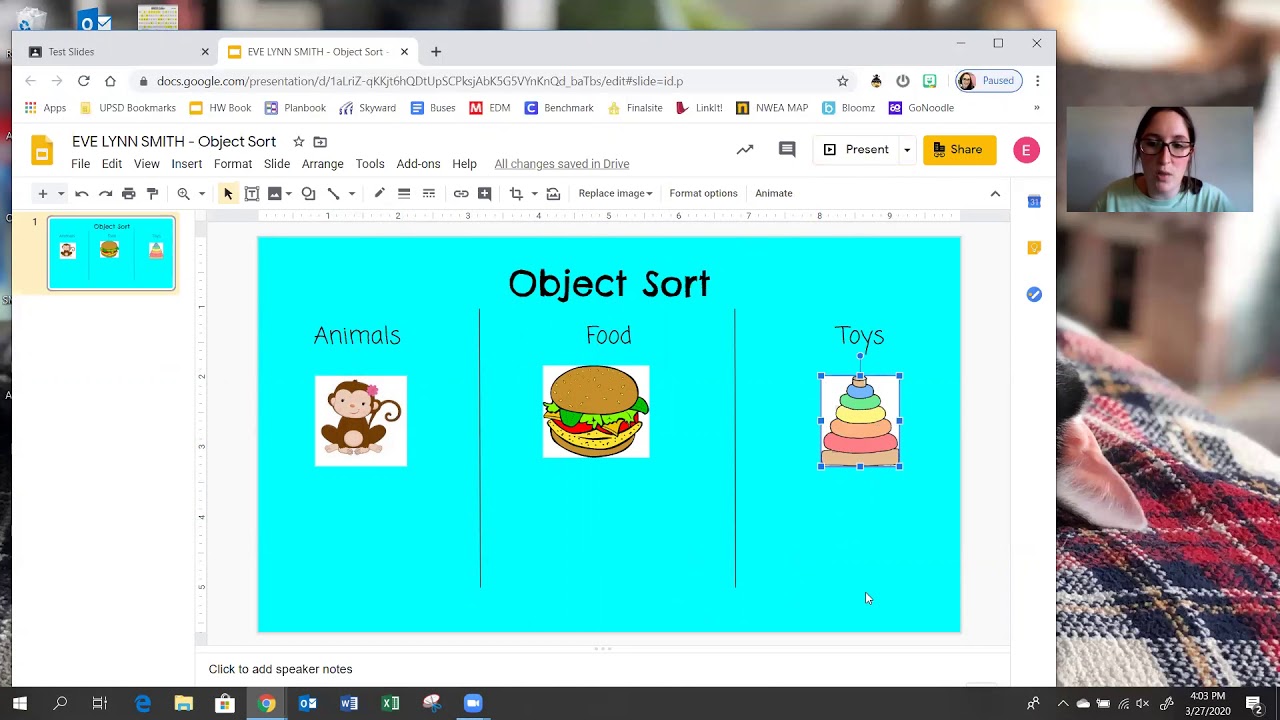Open the Line type dropdown arrow

351,193
